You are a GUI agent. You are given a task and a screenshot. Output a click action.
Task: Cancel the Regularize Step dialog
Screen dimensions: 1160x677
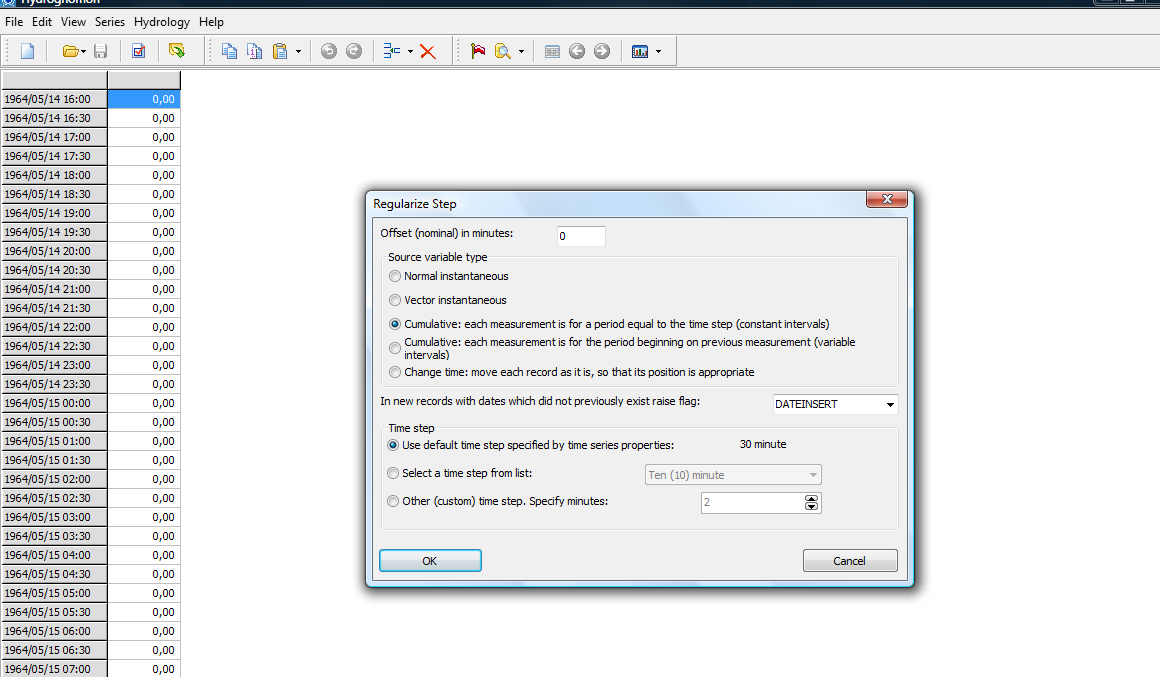[x=850, y=561]
